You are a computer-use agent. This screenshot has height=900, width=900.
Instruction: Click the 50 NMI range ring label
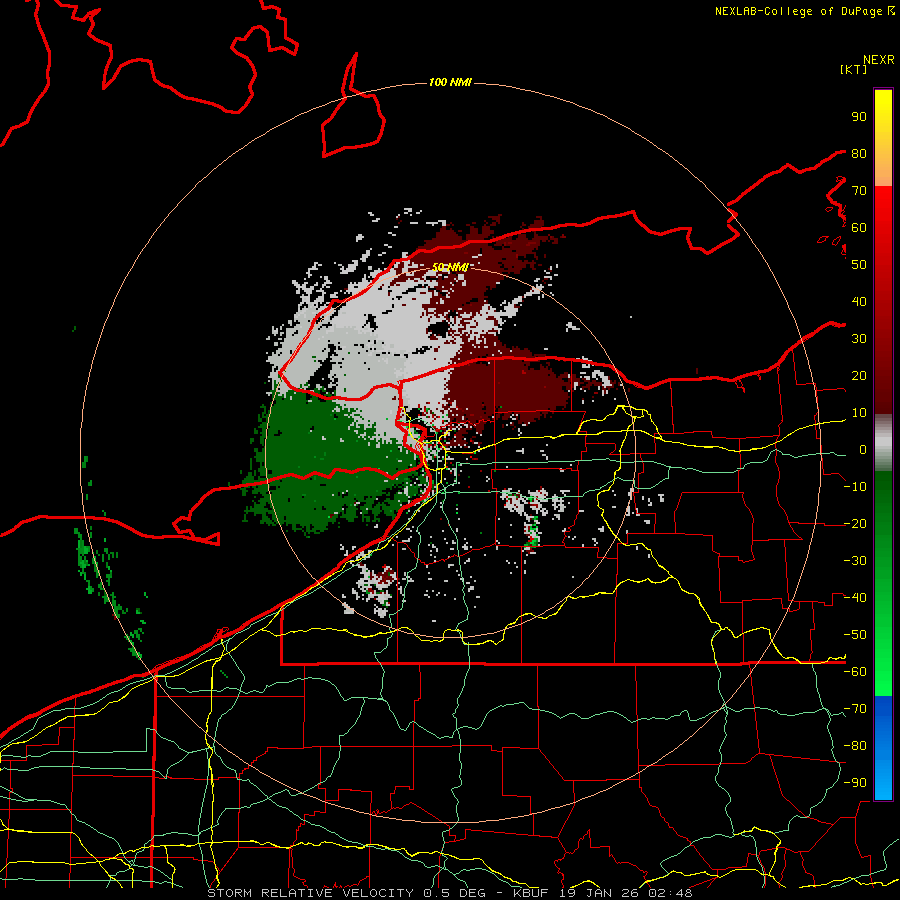[450, 267]
